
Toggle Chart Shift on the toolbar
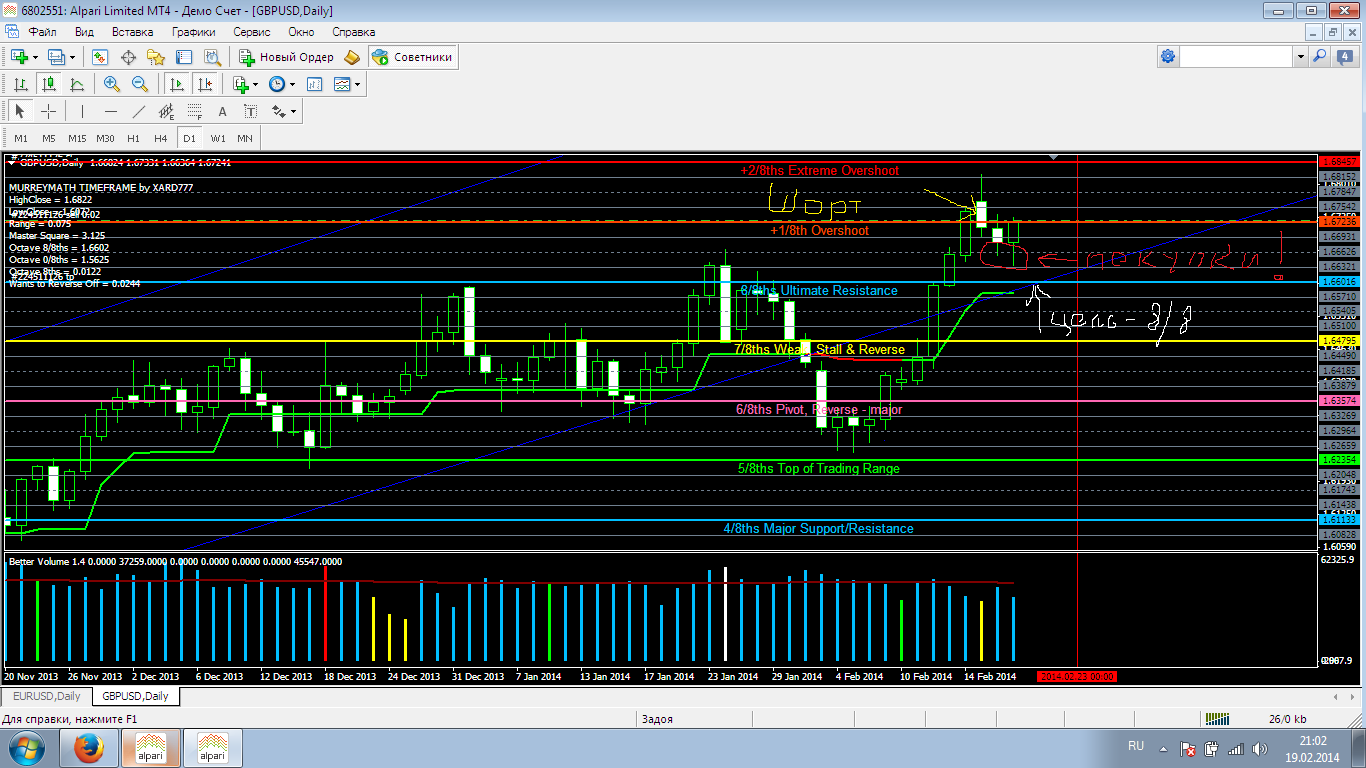[205, 85]
